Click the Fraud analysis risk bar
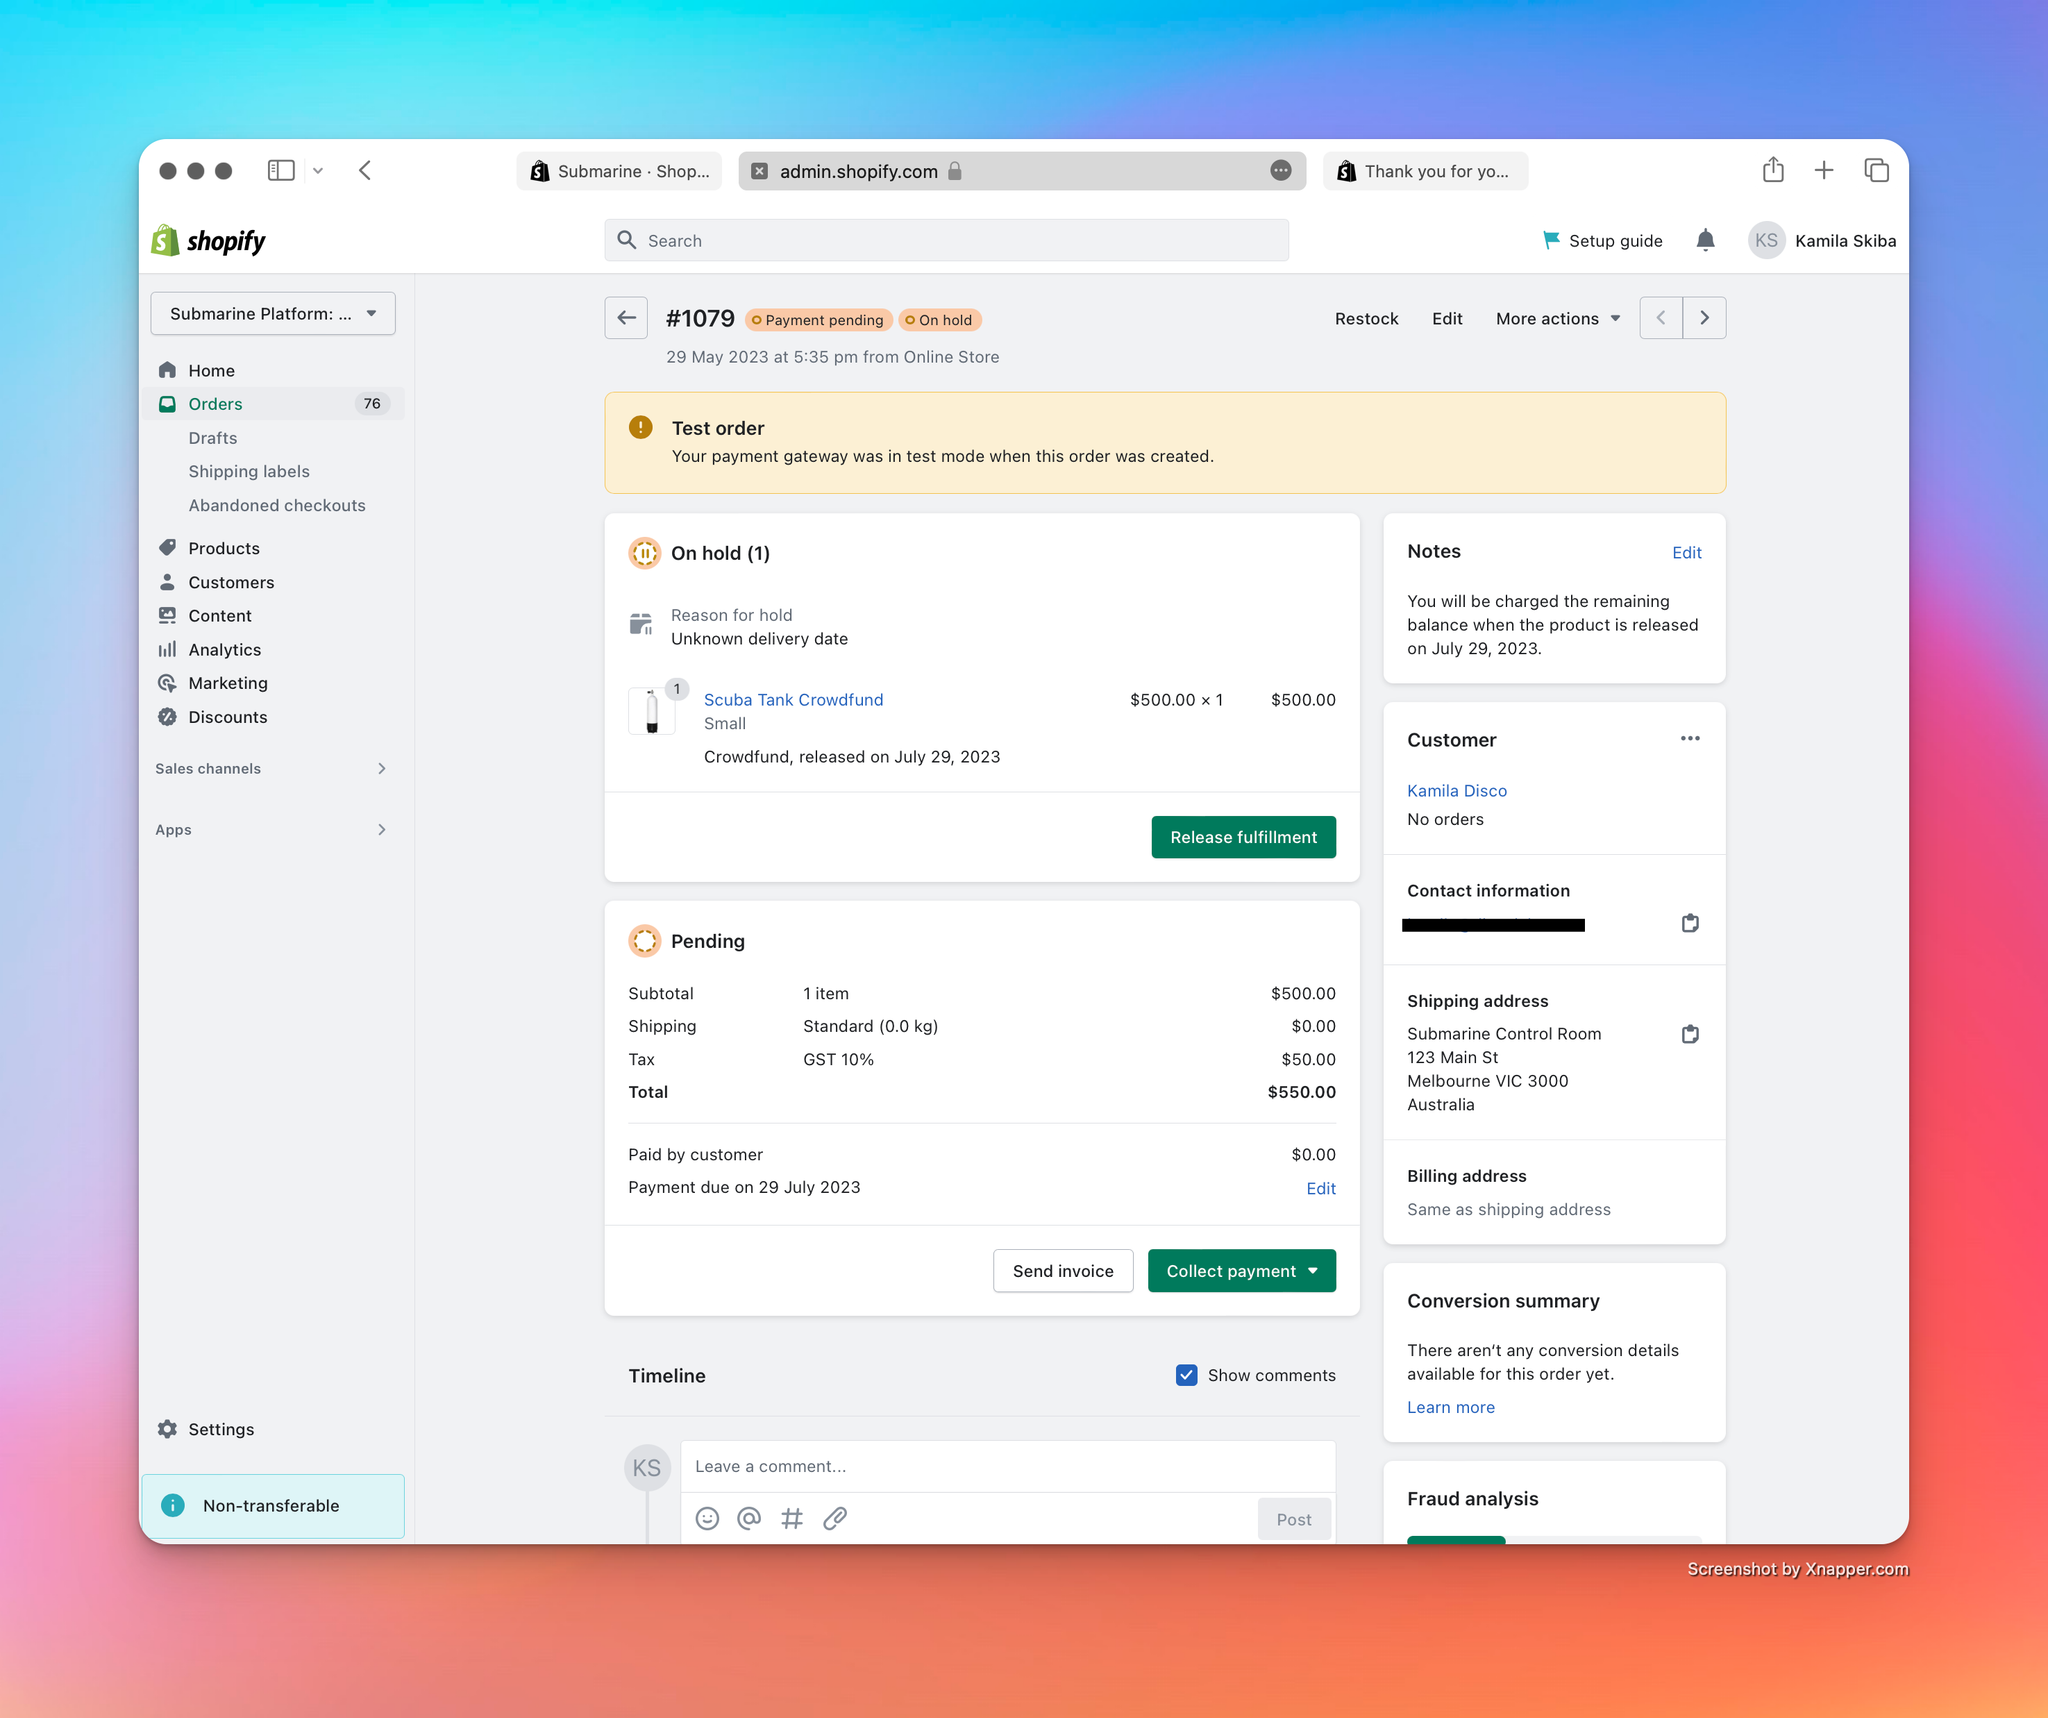 pyautogui.click(x=1554, y=1540)
